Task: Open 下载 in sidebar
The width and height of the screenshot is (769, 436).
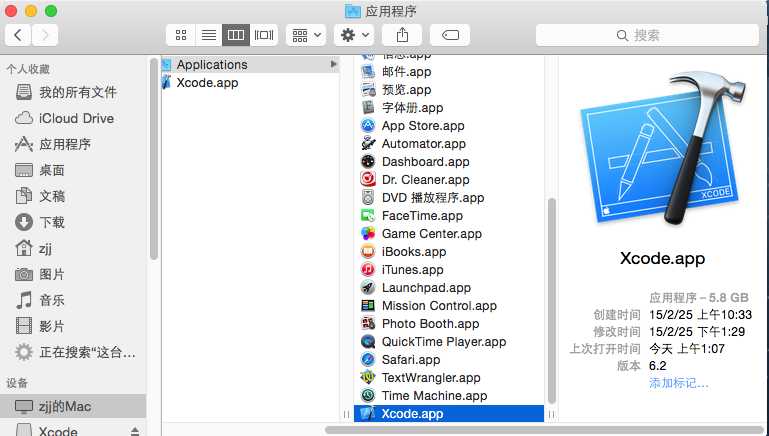Action: [74, 222]
